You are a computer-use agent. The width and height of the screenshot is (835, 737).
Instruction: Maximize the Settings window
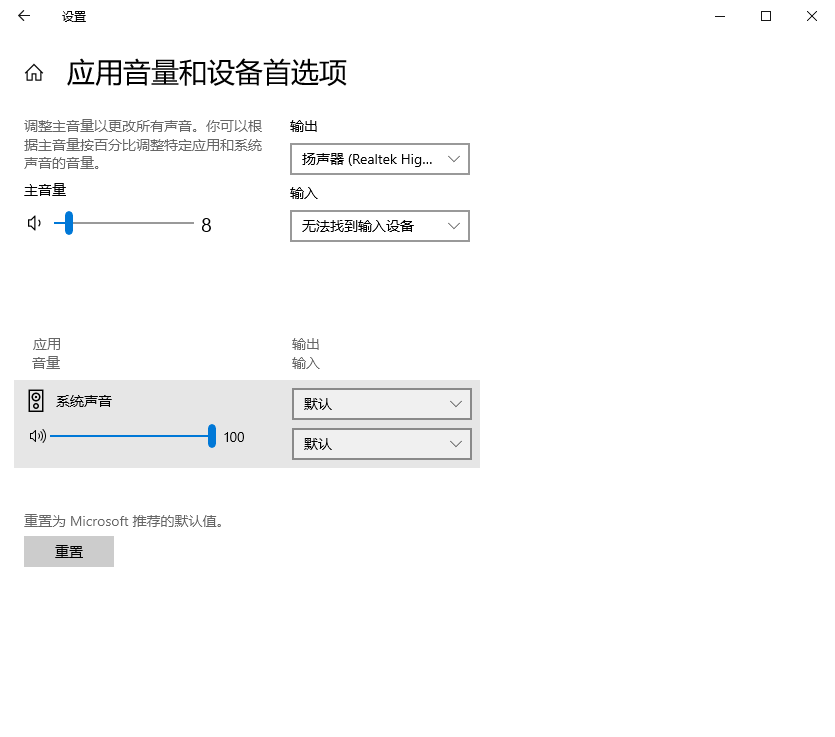(766, 16)
